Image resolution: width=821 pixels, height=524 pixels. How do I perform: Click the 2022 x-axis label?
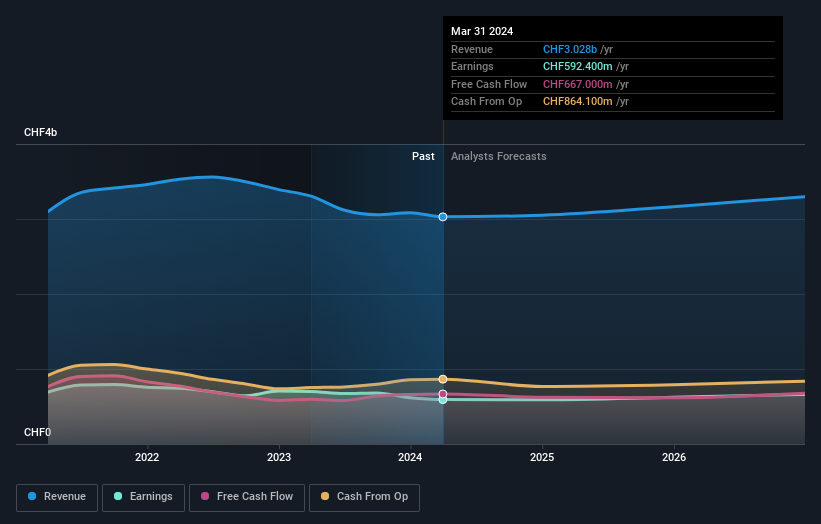click(x=147, y=457)
